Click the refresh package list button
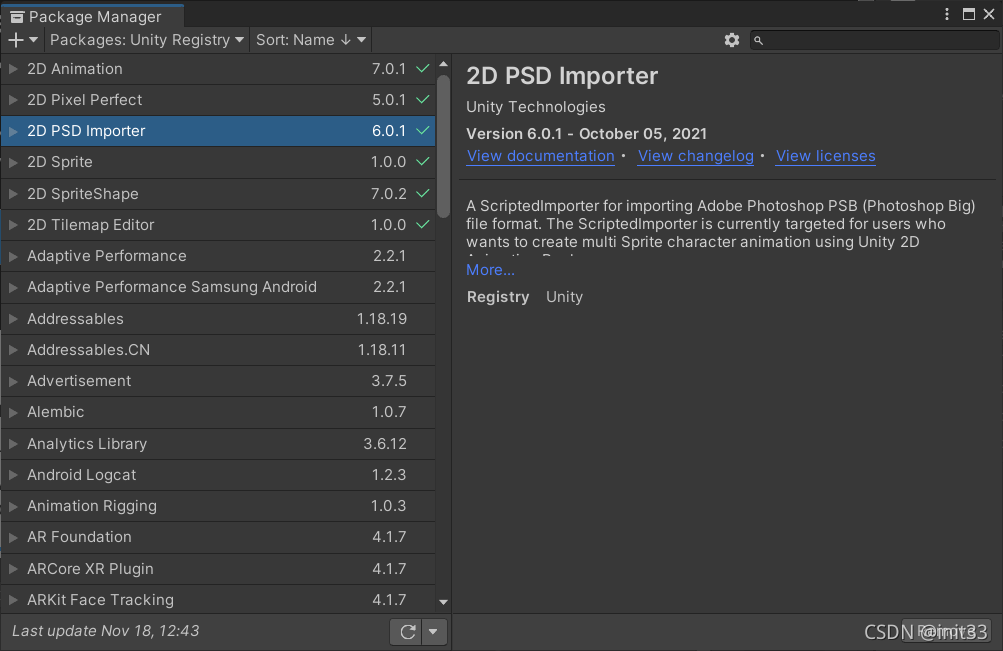The image size is (1003, 651). pyautogui.click(x=407, y=632)
